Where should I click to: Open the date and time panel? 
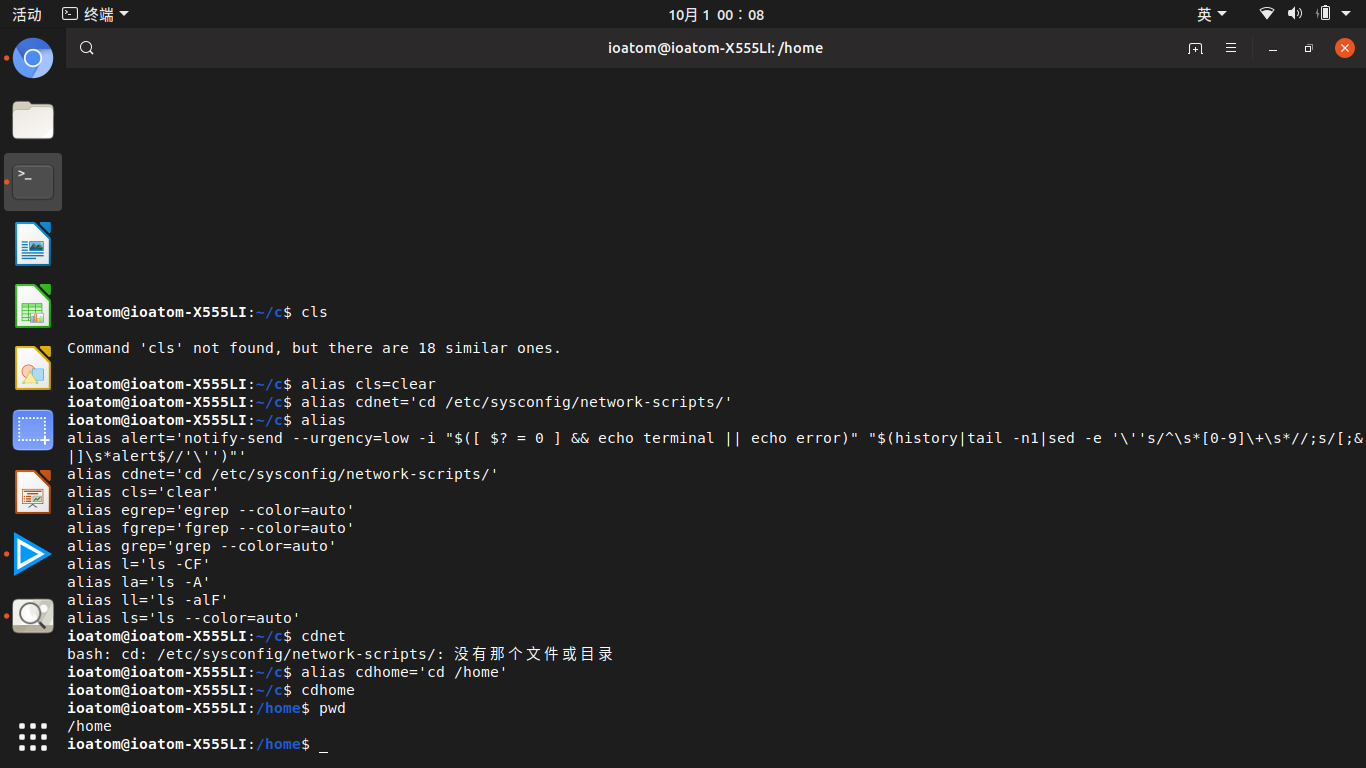point(716,14)
